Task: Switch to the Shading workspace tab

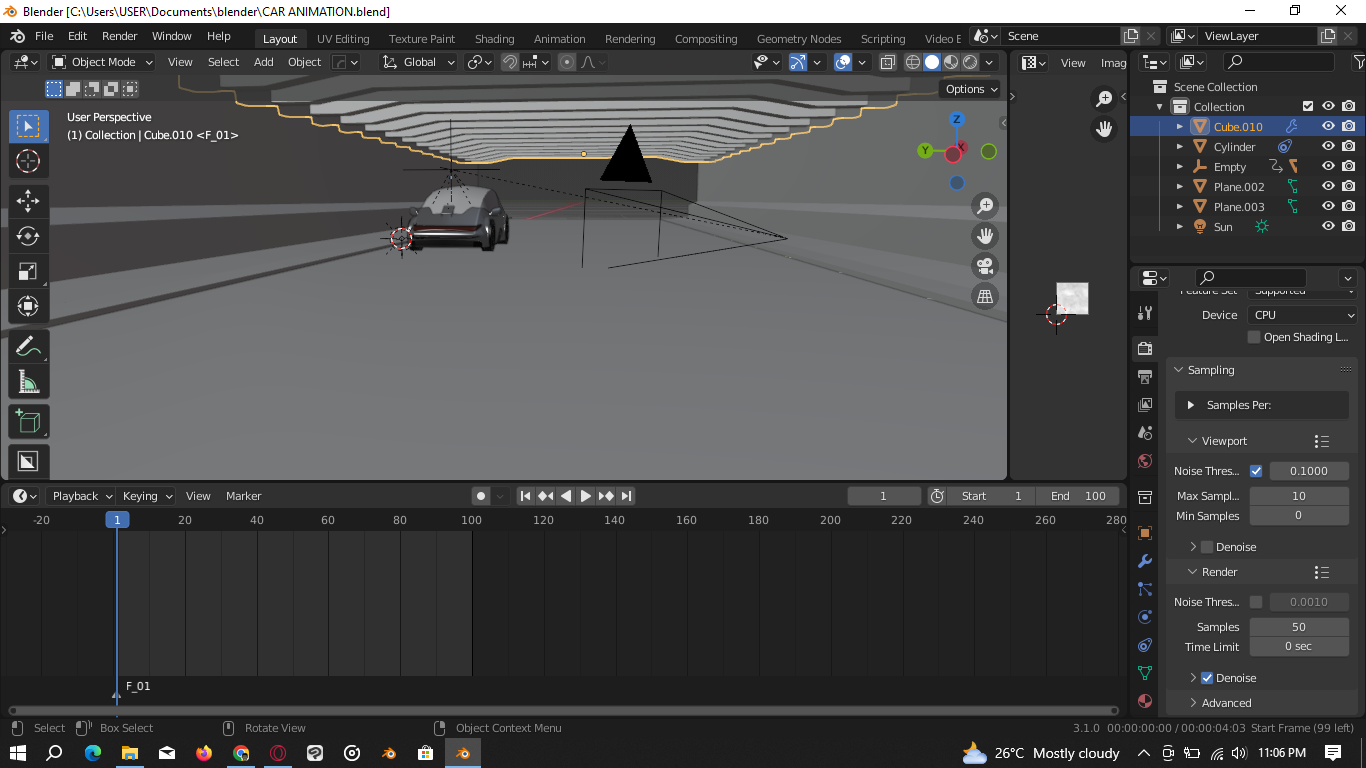Action: (x=494, y=39)
